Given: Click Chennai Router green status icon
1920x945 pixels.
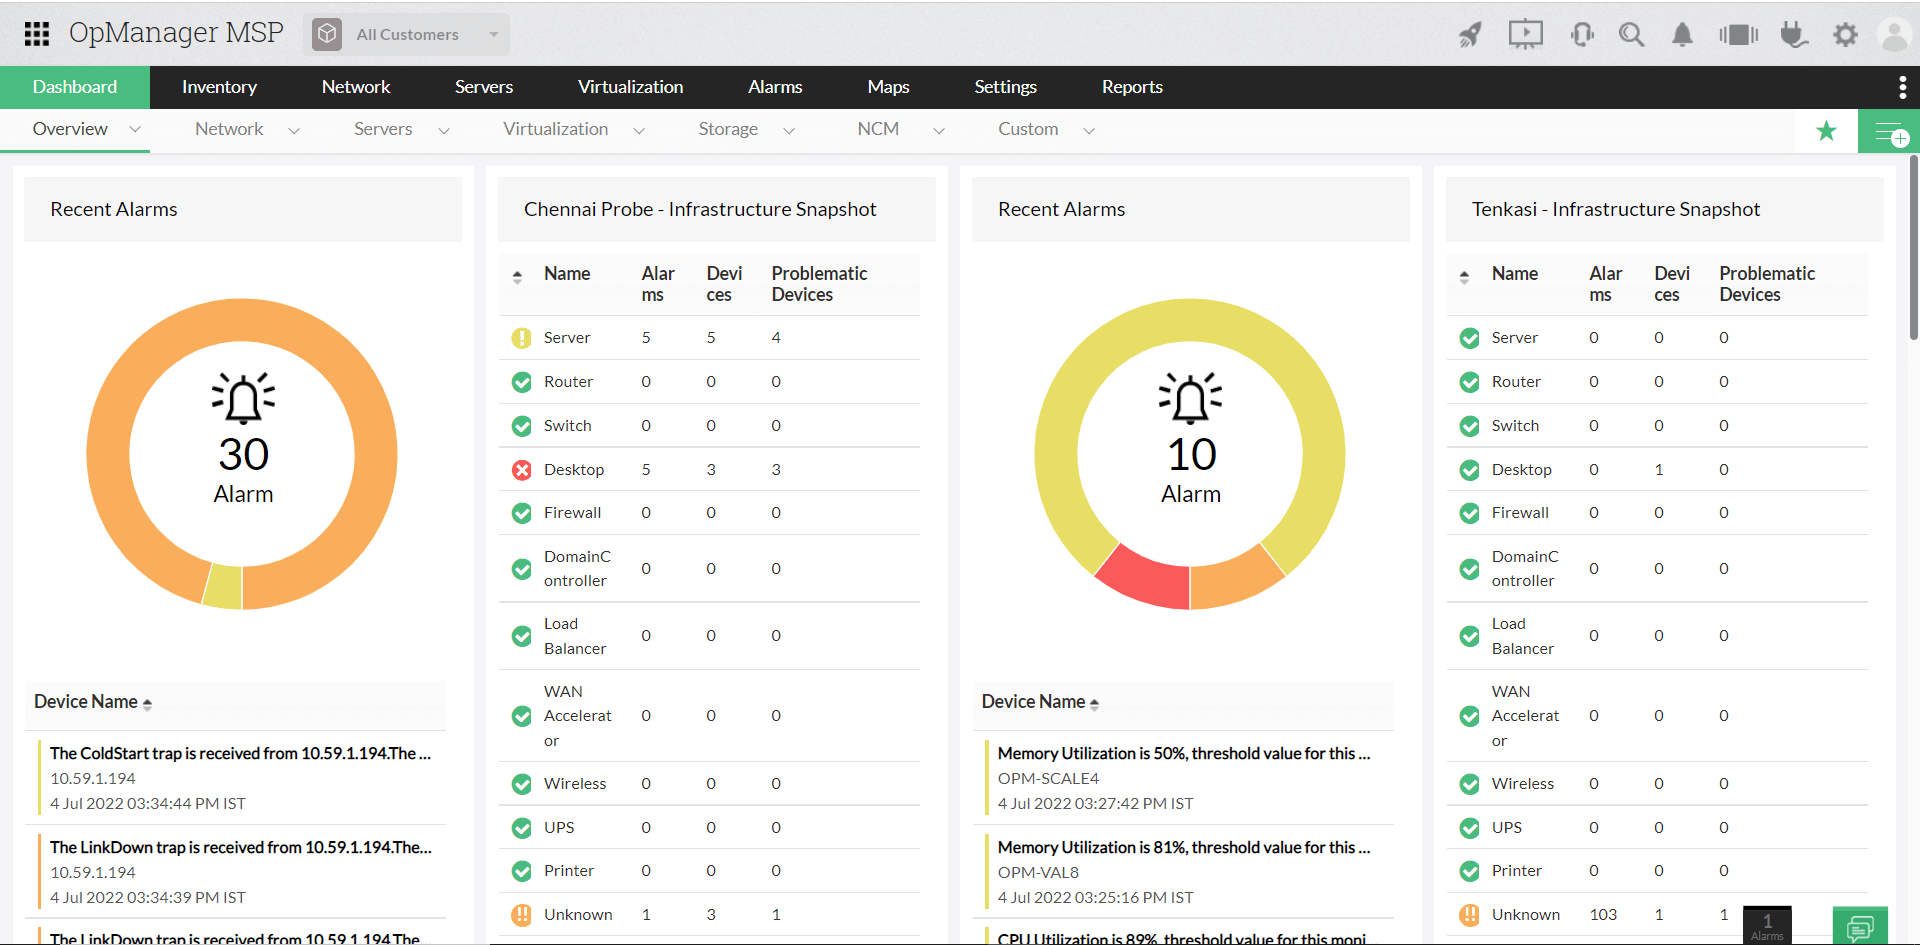Looking at the screenshot, I should pyautogui.click(x=522, y=382).
